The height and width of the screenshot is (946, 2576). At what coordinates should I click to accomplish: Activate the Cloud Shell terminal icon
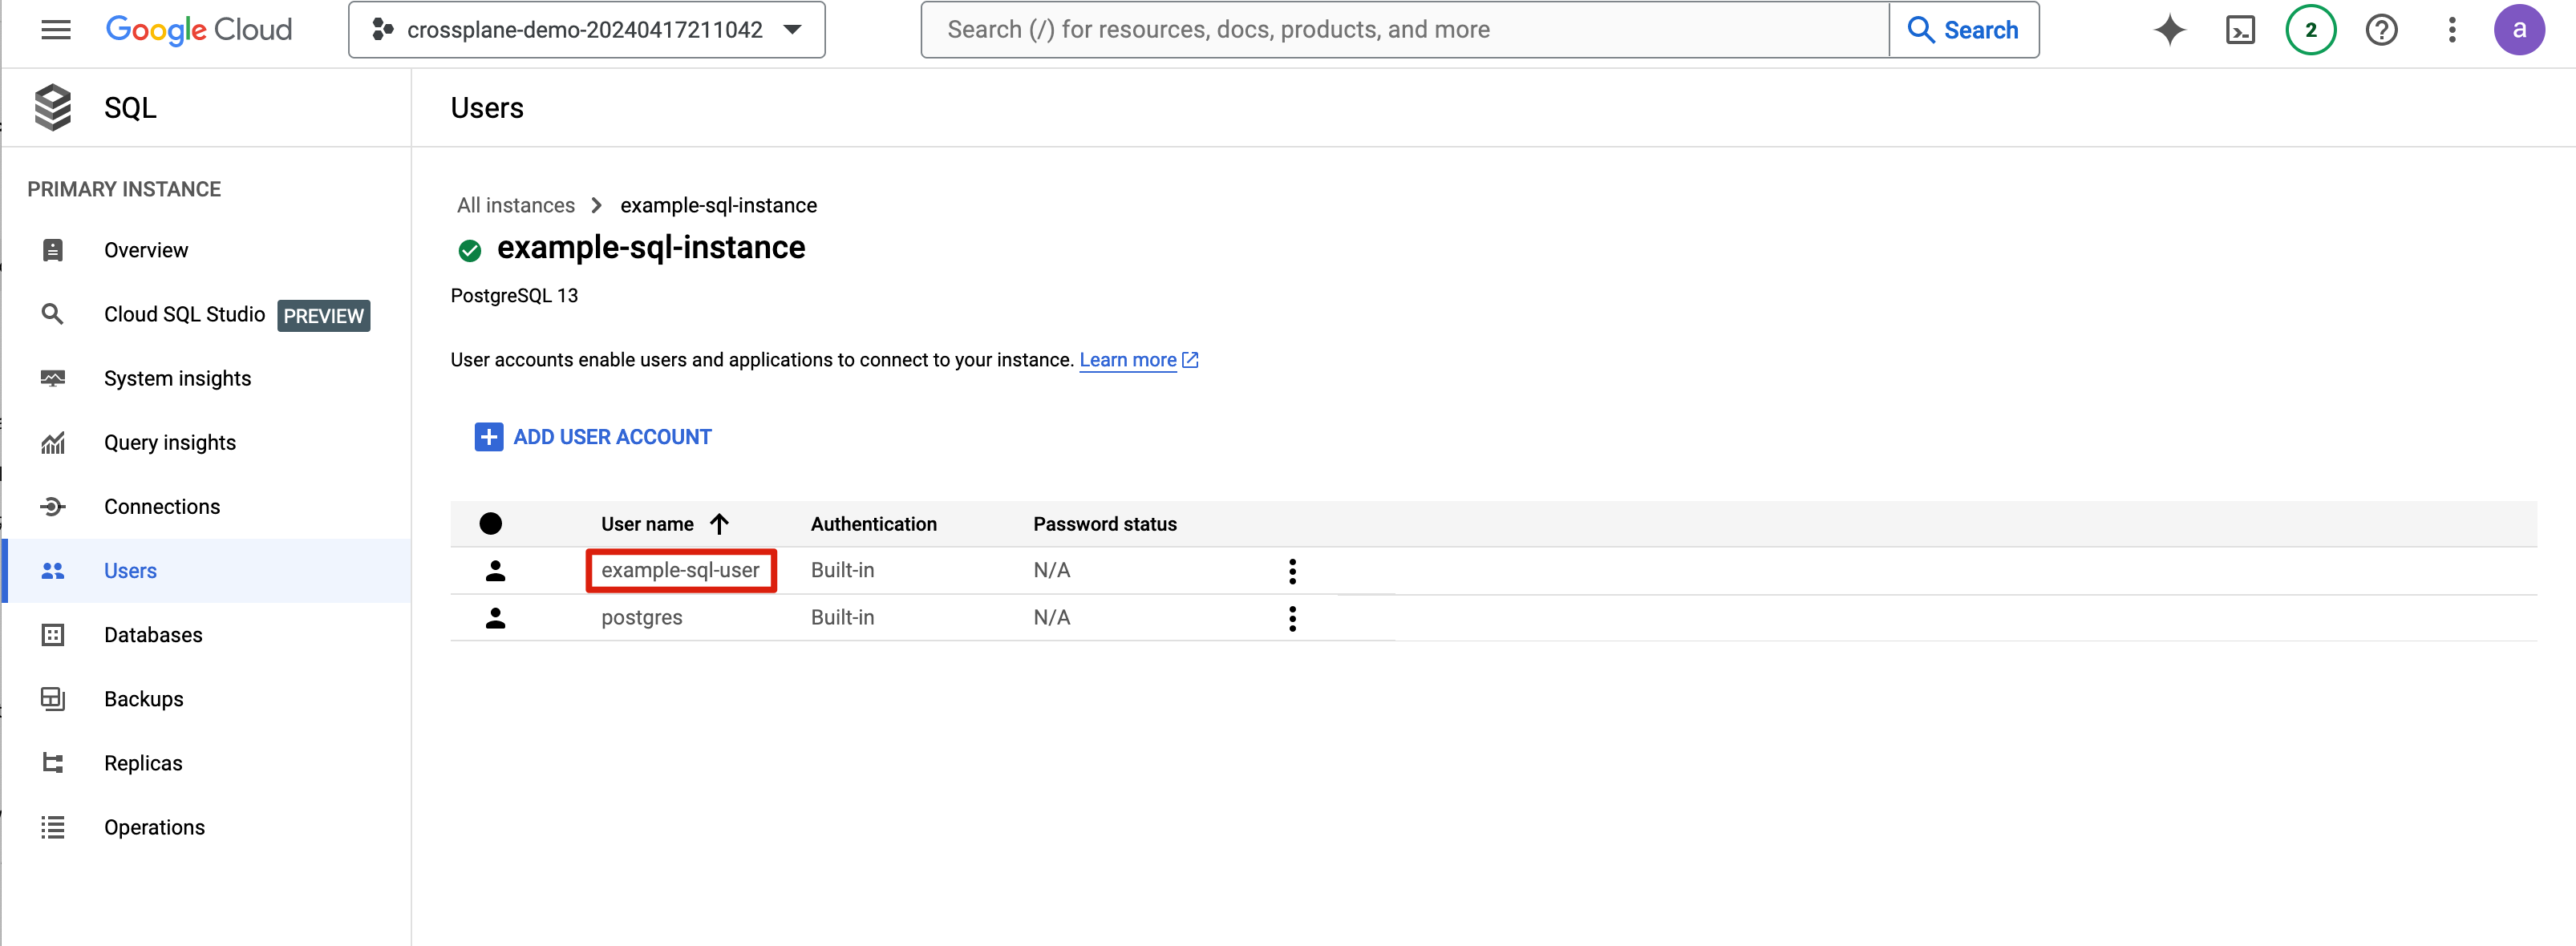[x=2240, y=30]
